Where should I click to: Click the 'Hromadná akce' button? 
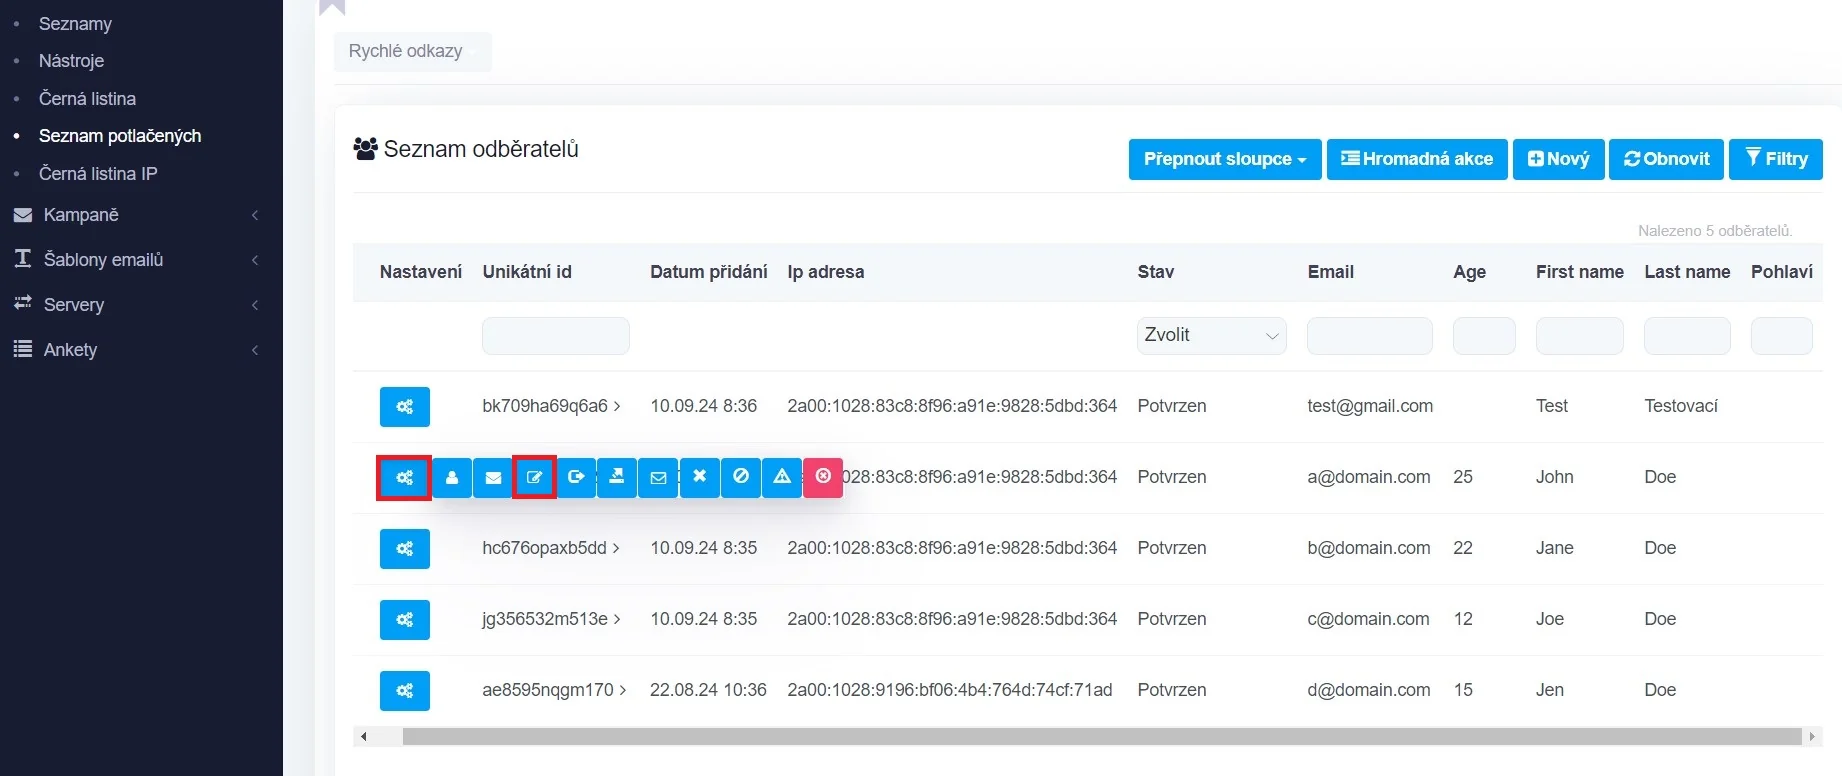(x=1417, y=159)
